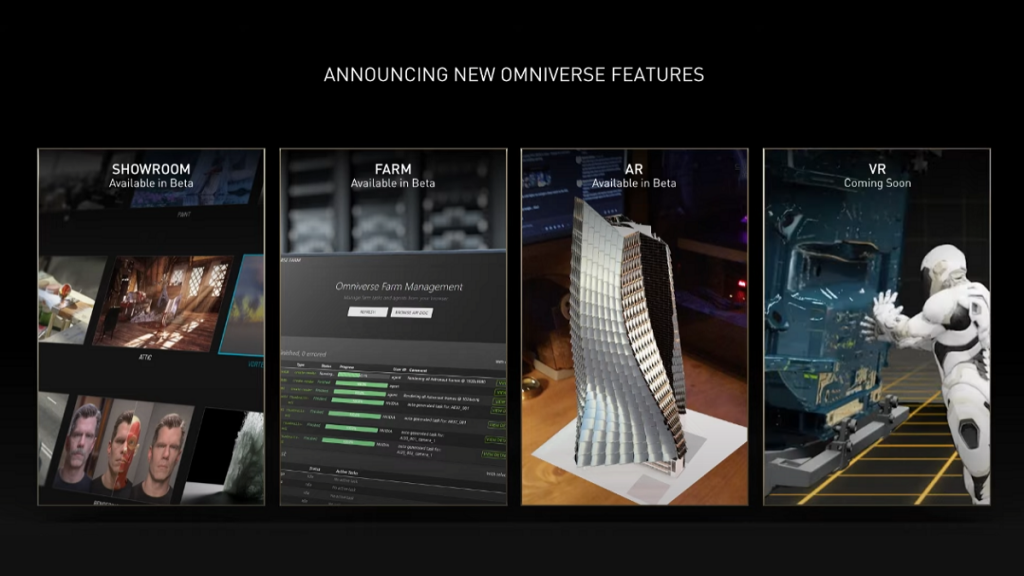The image size is (1024, 576).
Task: Click "Coming Soon" under VR
Action: point(877,184)
